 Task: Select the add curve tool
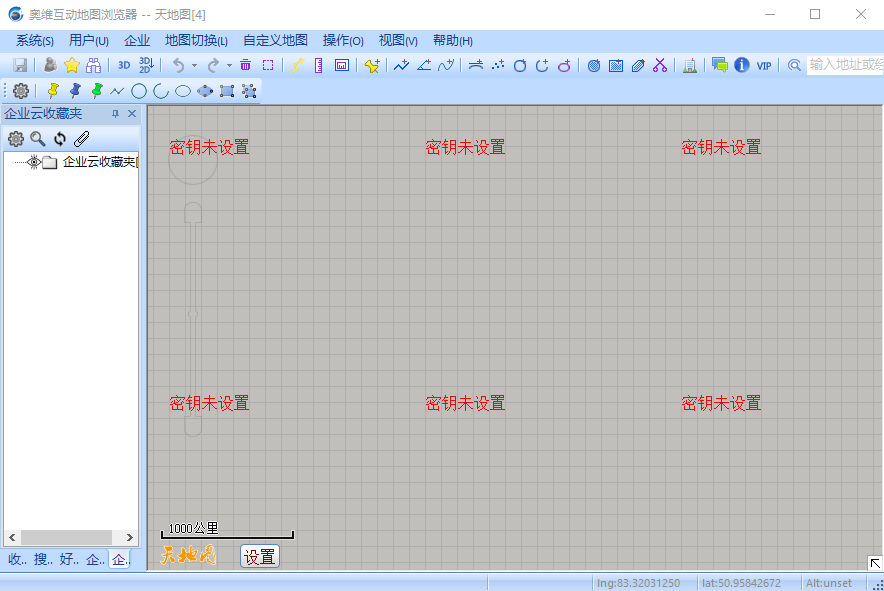tap(446, 65)
